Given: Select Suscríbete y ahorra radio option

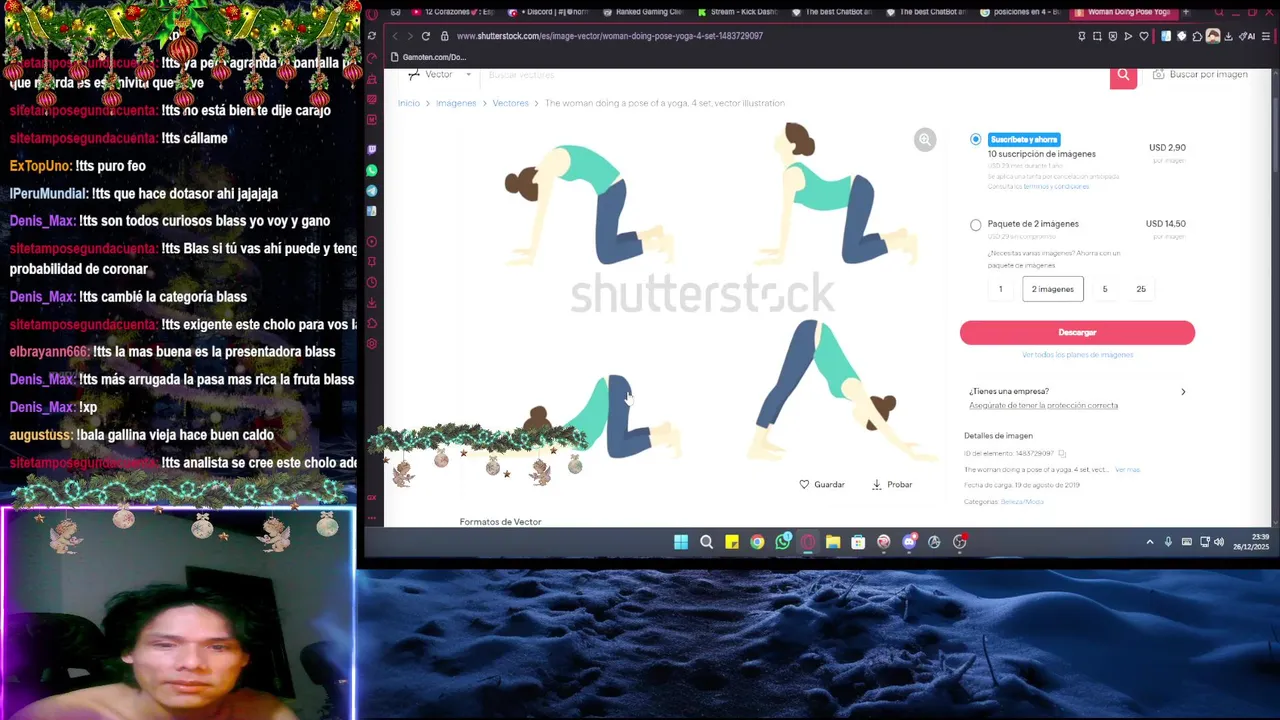Looking at the screenshot, I should 976,139.
